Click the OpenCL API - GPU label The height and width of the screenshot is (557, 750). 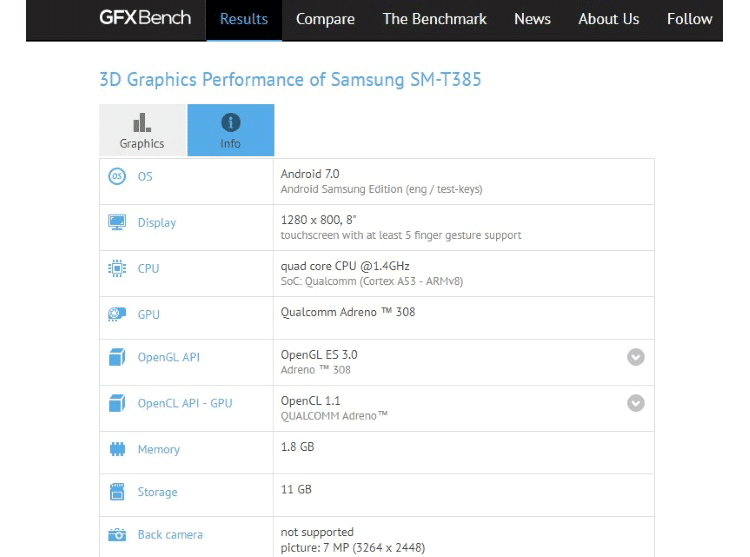(185, 403)
